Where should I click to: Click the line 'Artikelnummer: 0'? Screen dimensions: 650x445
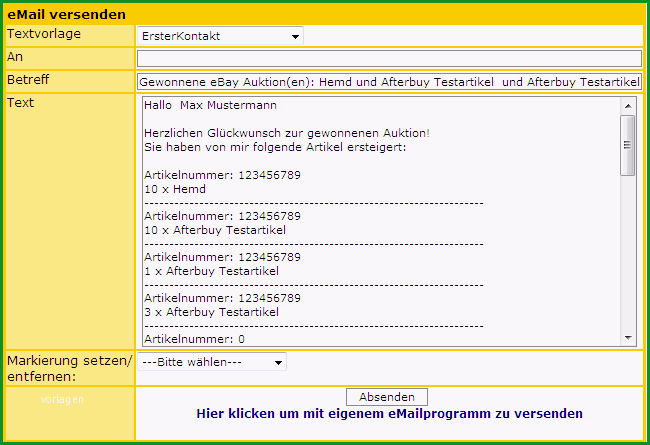194,339
